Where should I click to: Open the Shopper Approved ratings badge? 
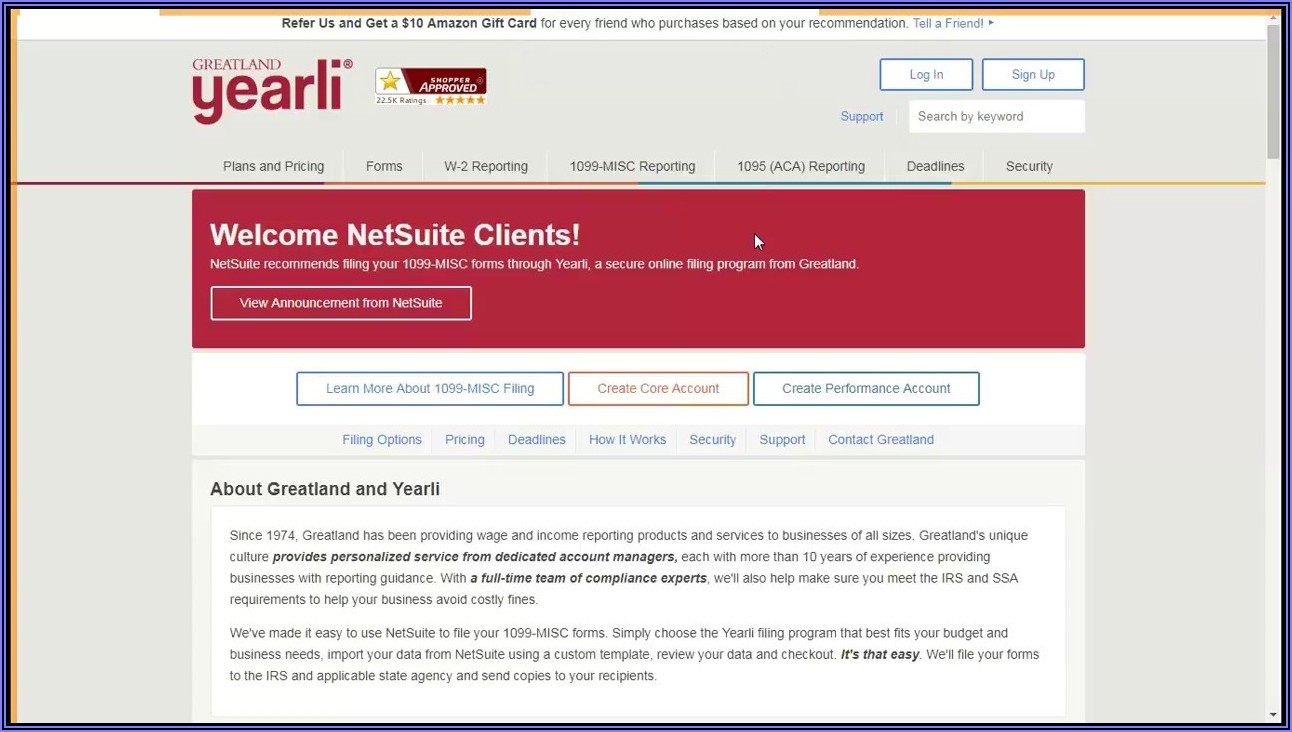point(429,86)
